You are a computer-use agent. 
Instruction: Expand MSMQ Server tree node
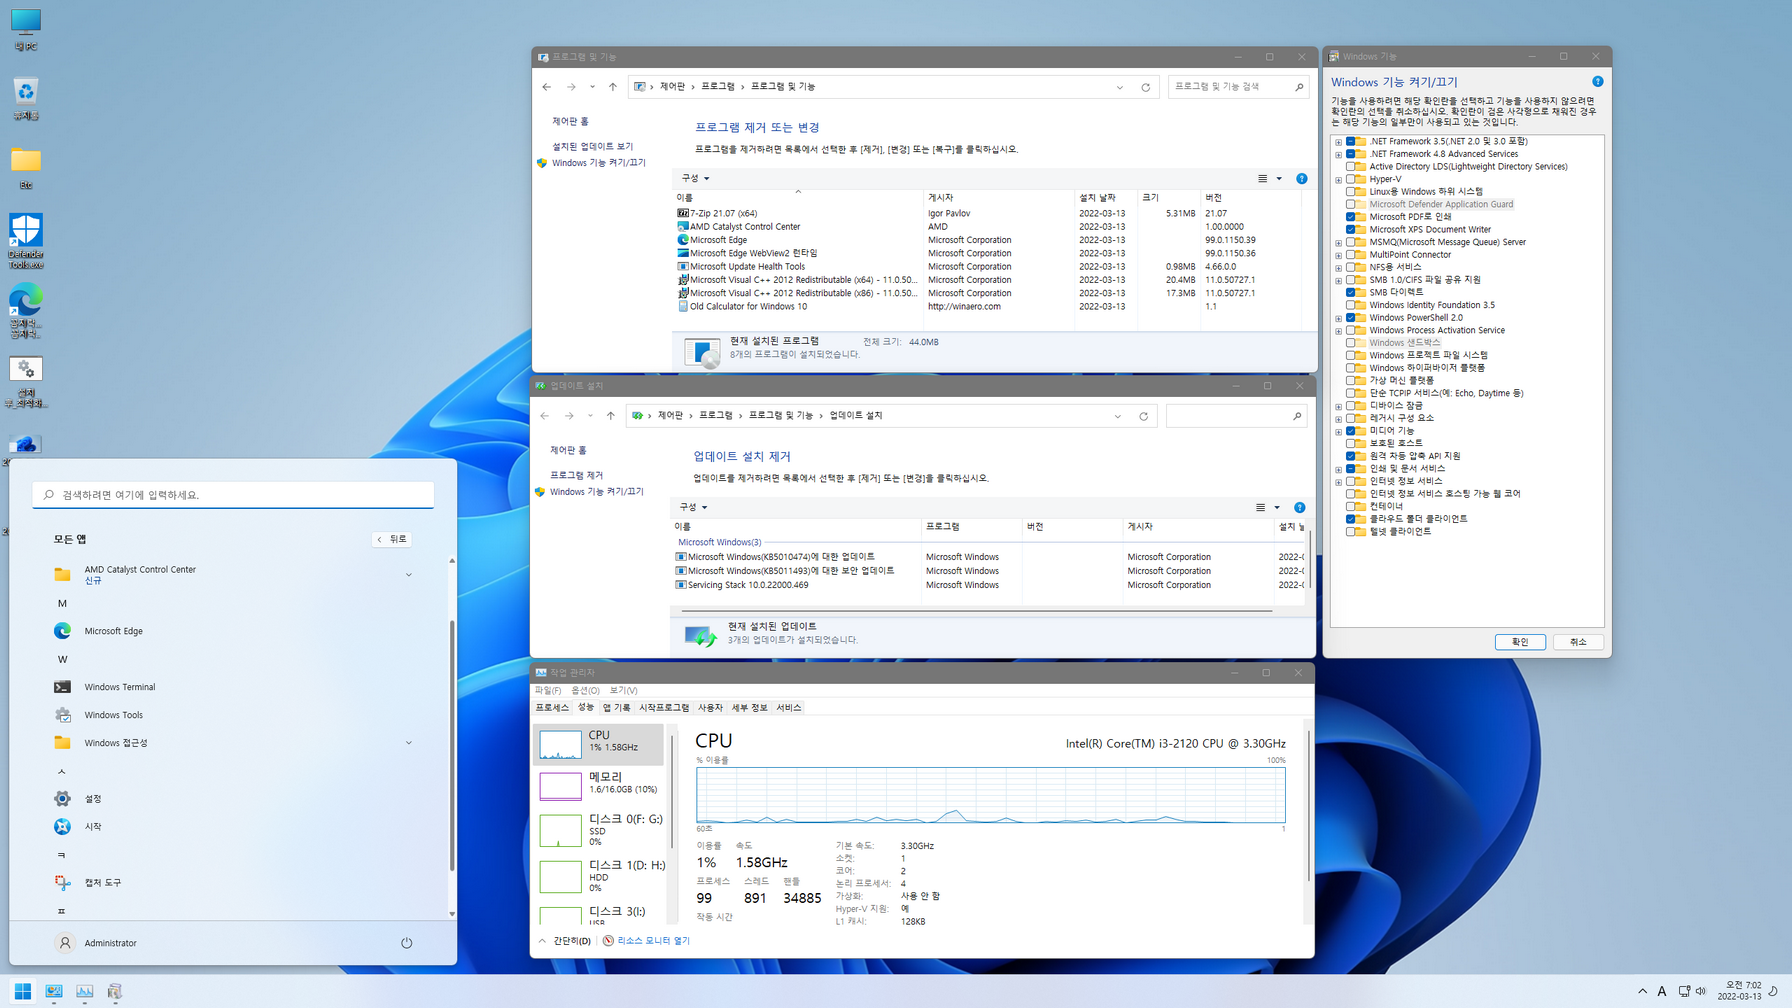(x=1338, y=243)
